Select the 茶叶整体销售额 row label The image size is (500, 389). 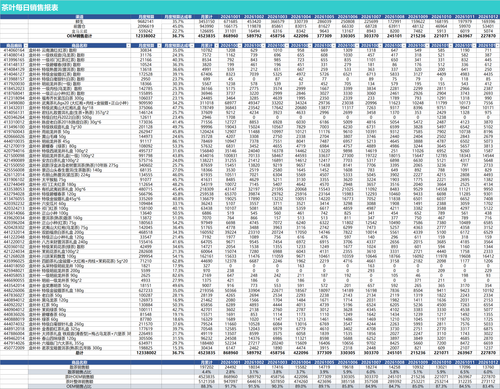pos(79,382)
